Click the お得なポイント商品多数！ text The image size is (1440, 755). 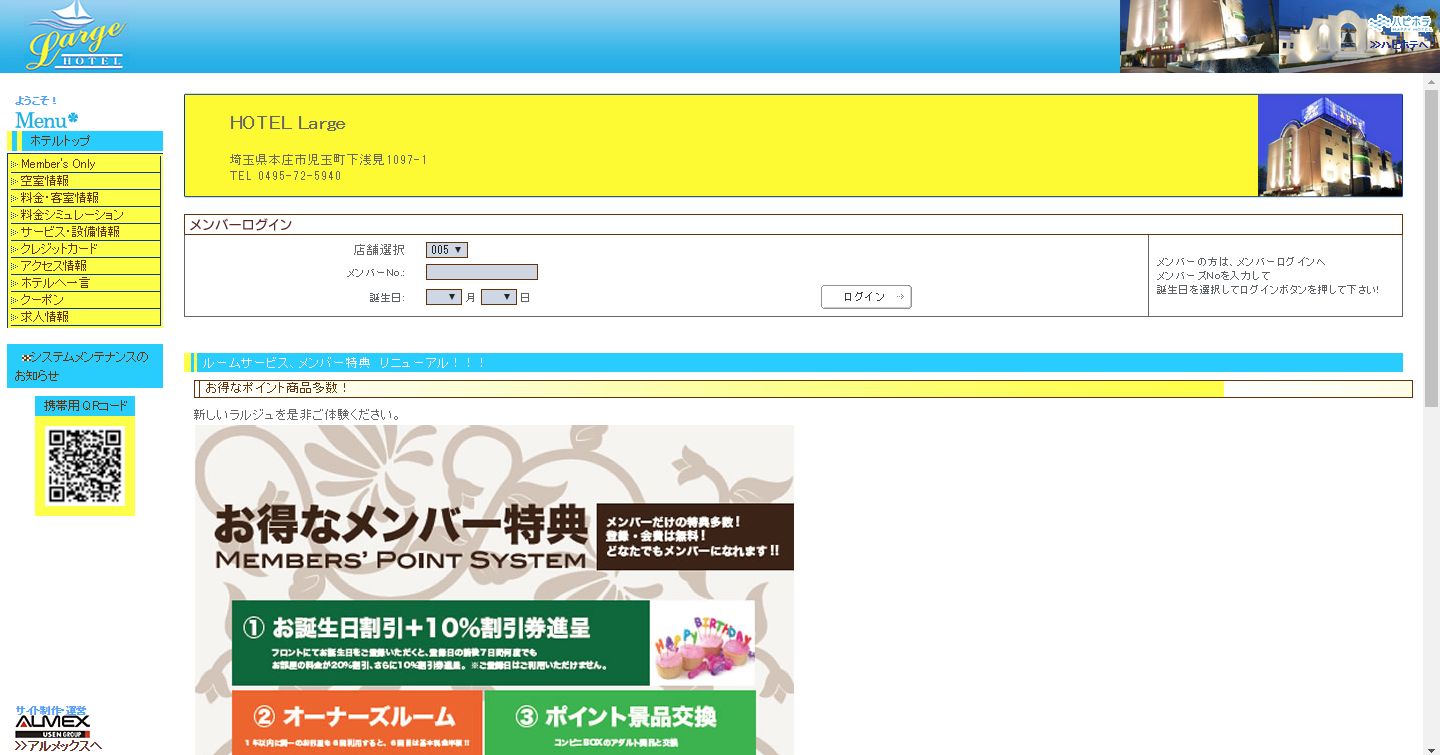277,388
